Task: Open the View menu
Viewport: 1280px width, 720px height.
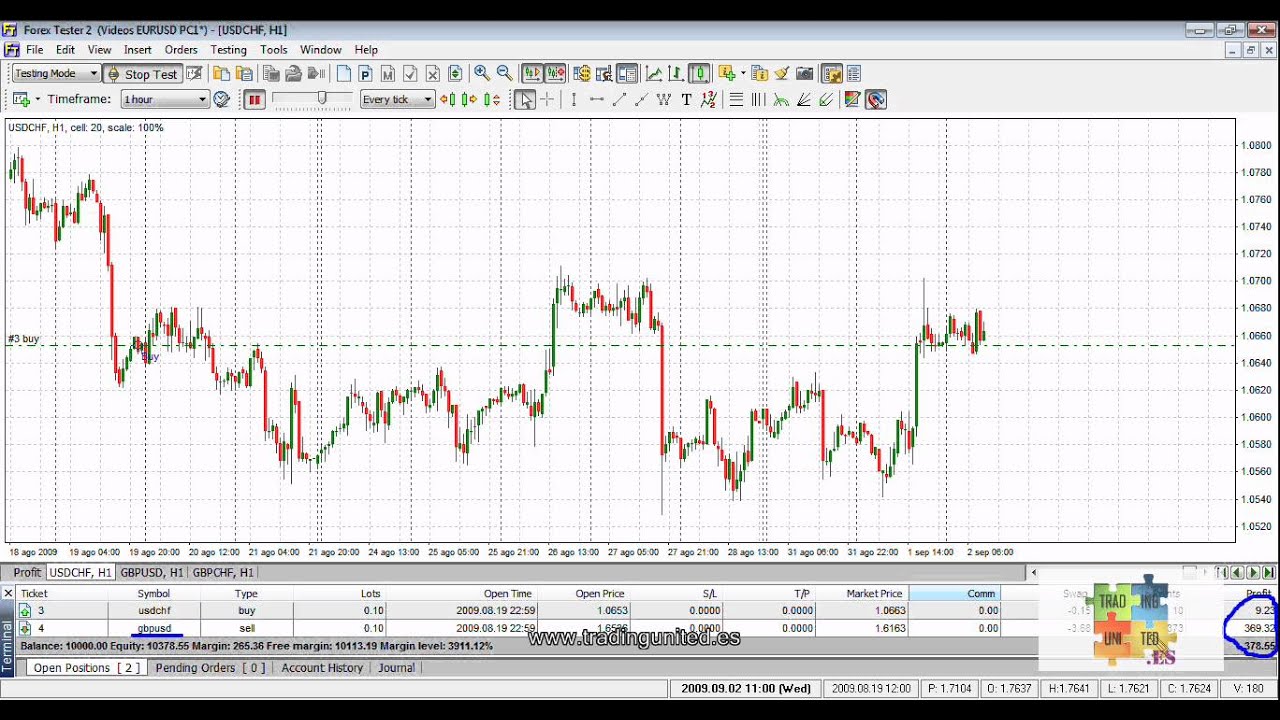Action: pos(99,49)
